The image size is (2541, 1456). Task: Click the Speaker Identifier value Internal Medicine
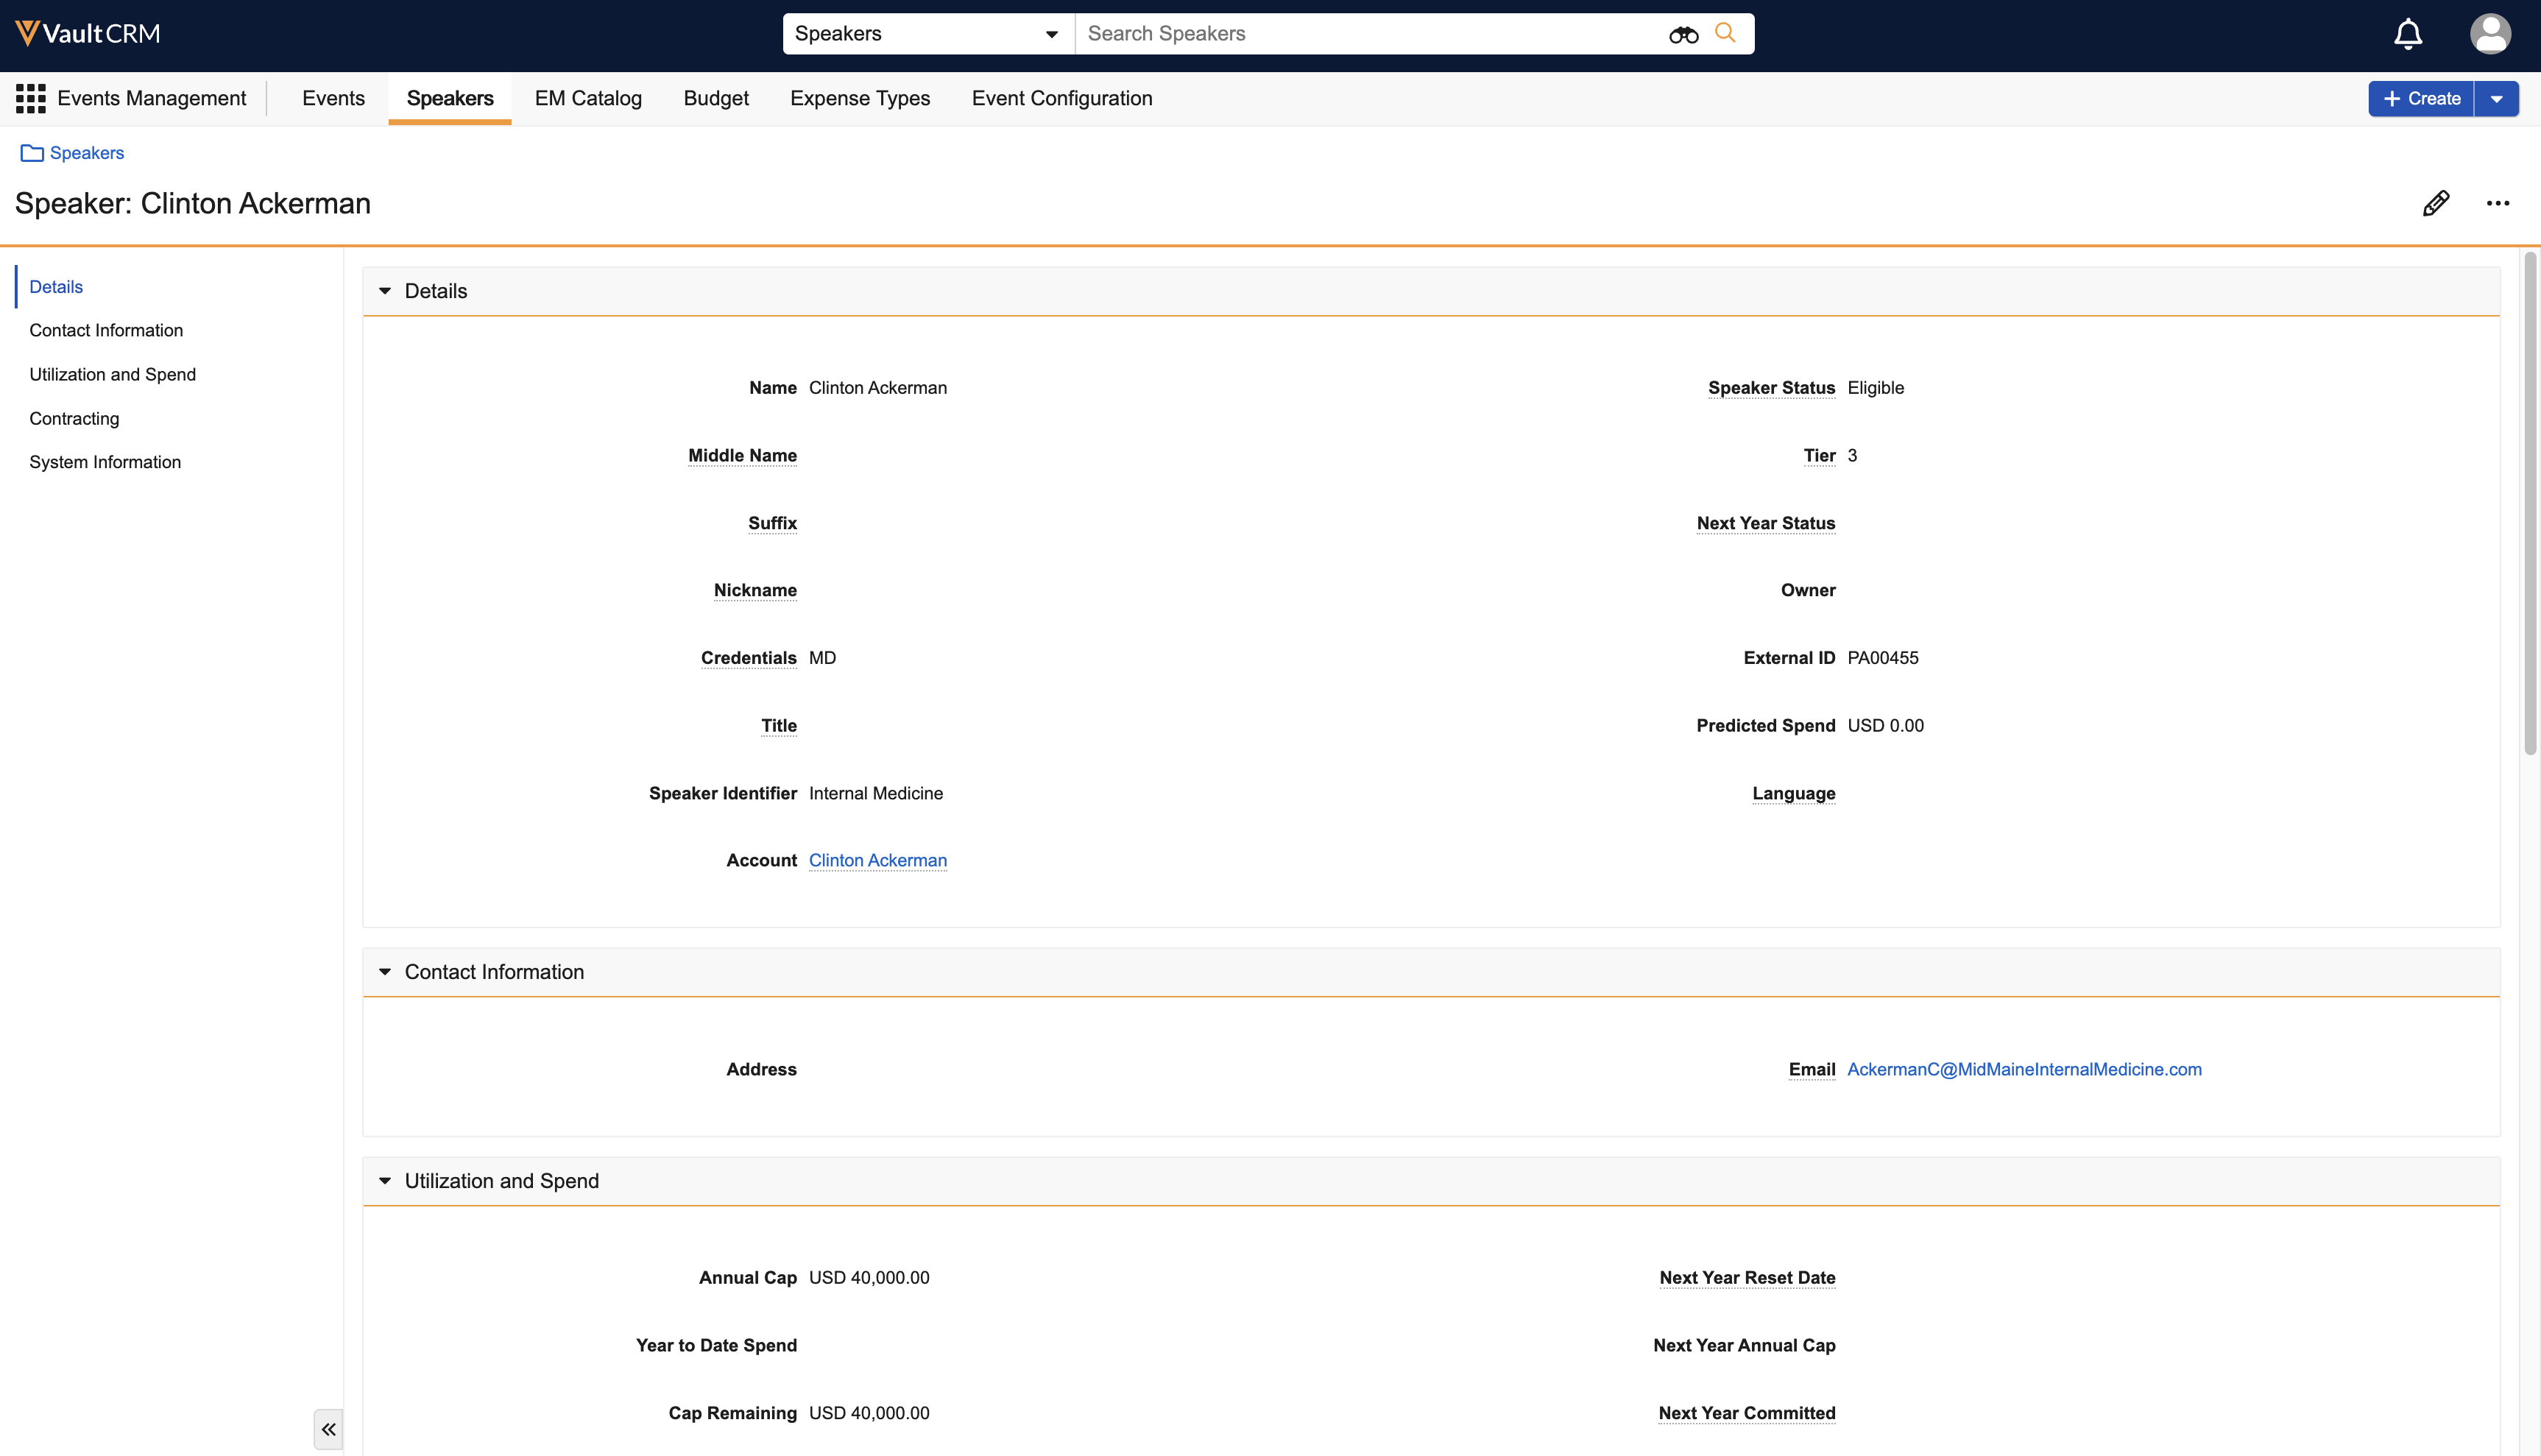(x=876, y=793)
